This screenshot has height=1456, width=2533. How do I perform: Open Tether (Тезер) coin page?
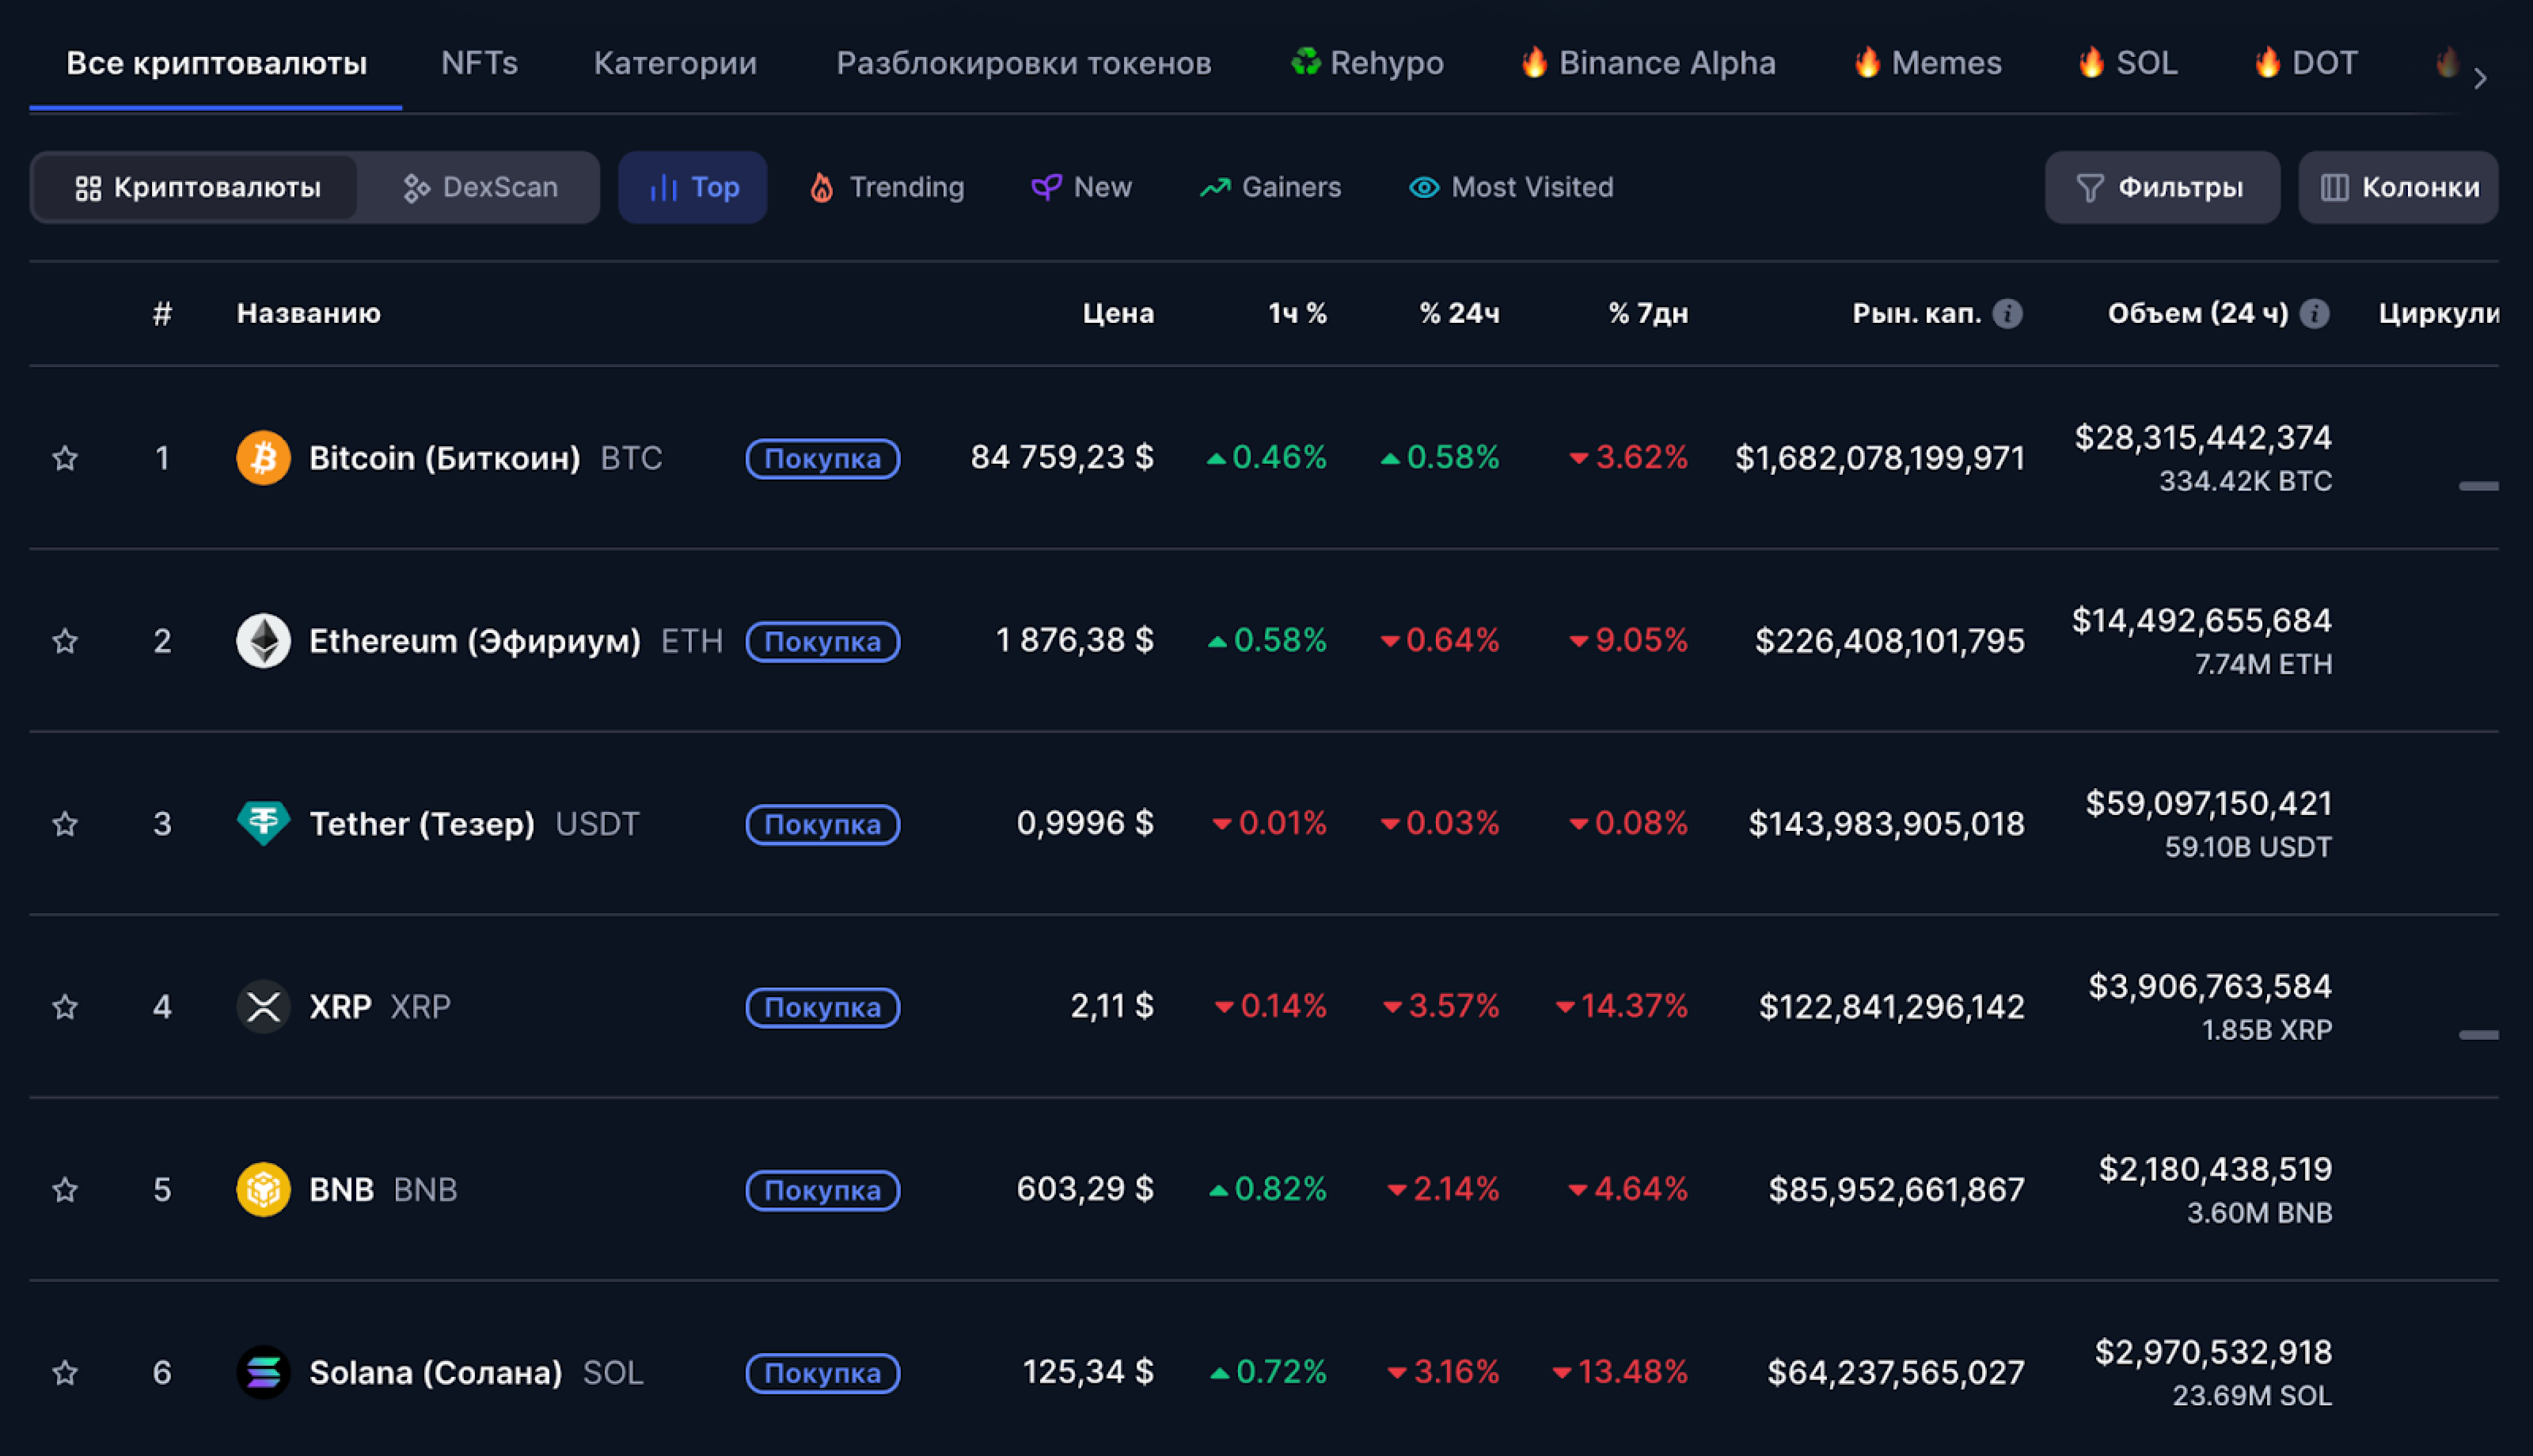pyautogui.click(x=422, y=824)
